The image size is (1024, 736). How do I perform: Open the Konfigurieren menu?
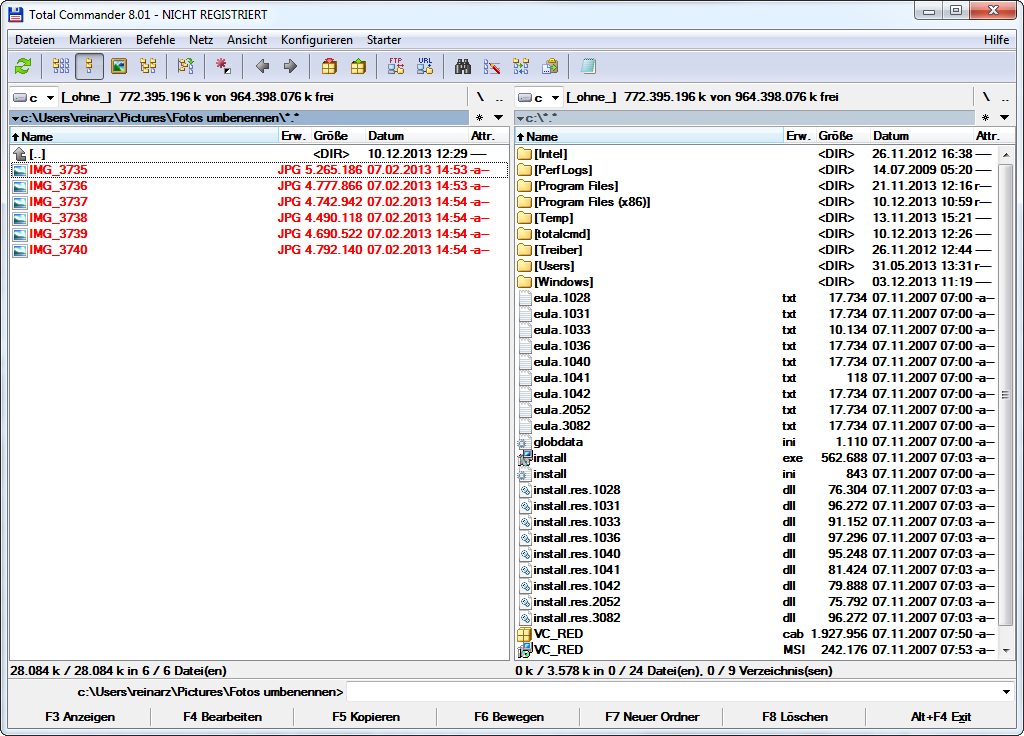click(316, 40)
